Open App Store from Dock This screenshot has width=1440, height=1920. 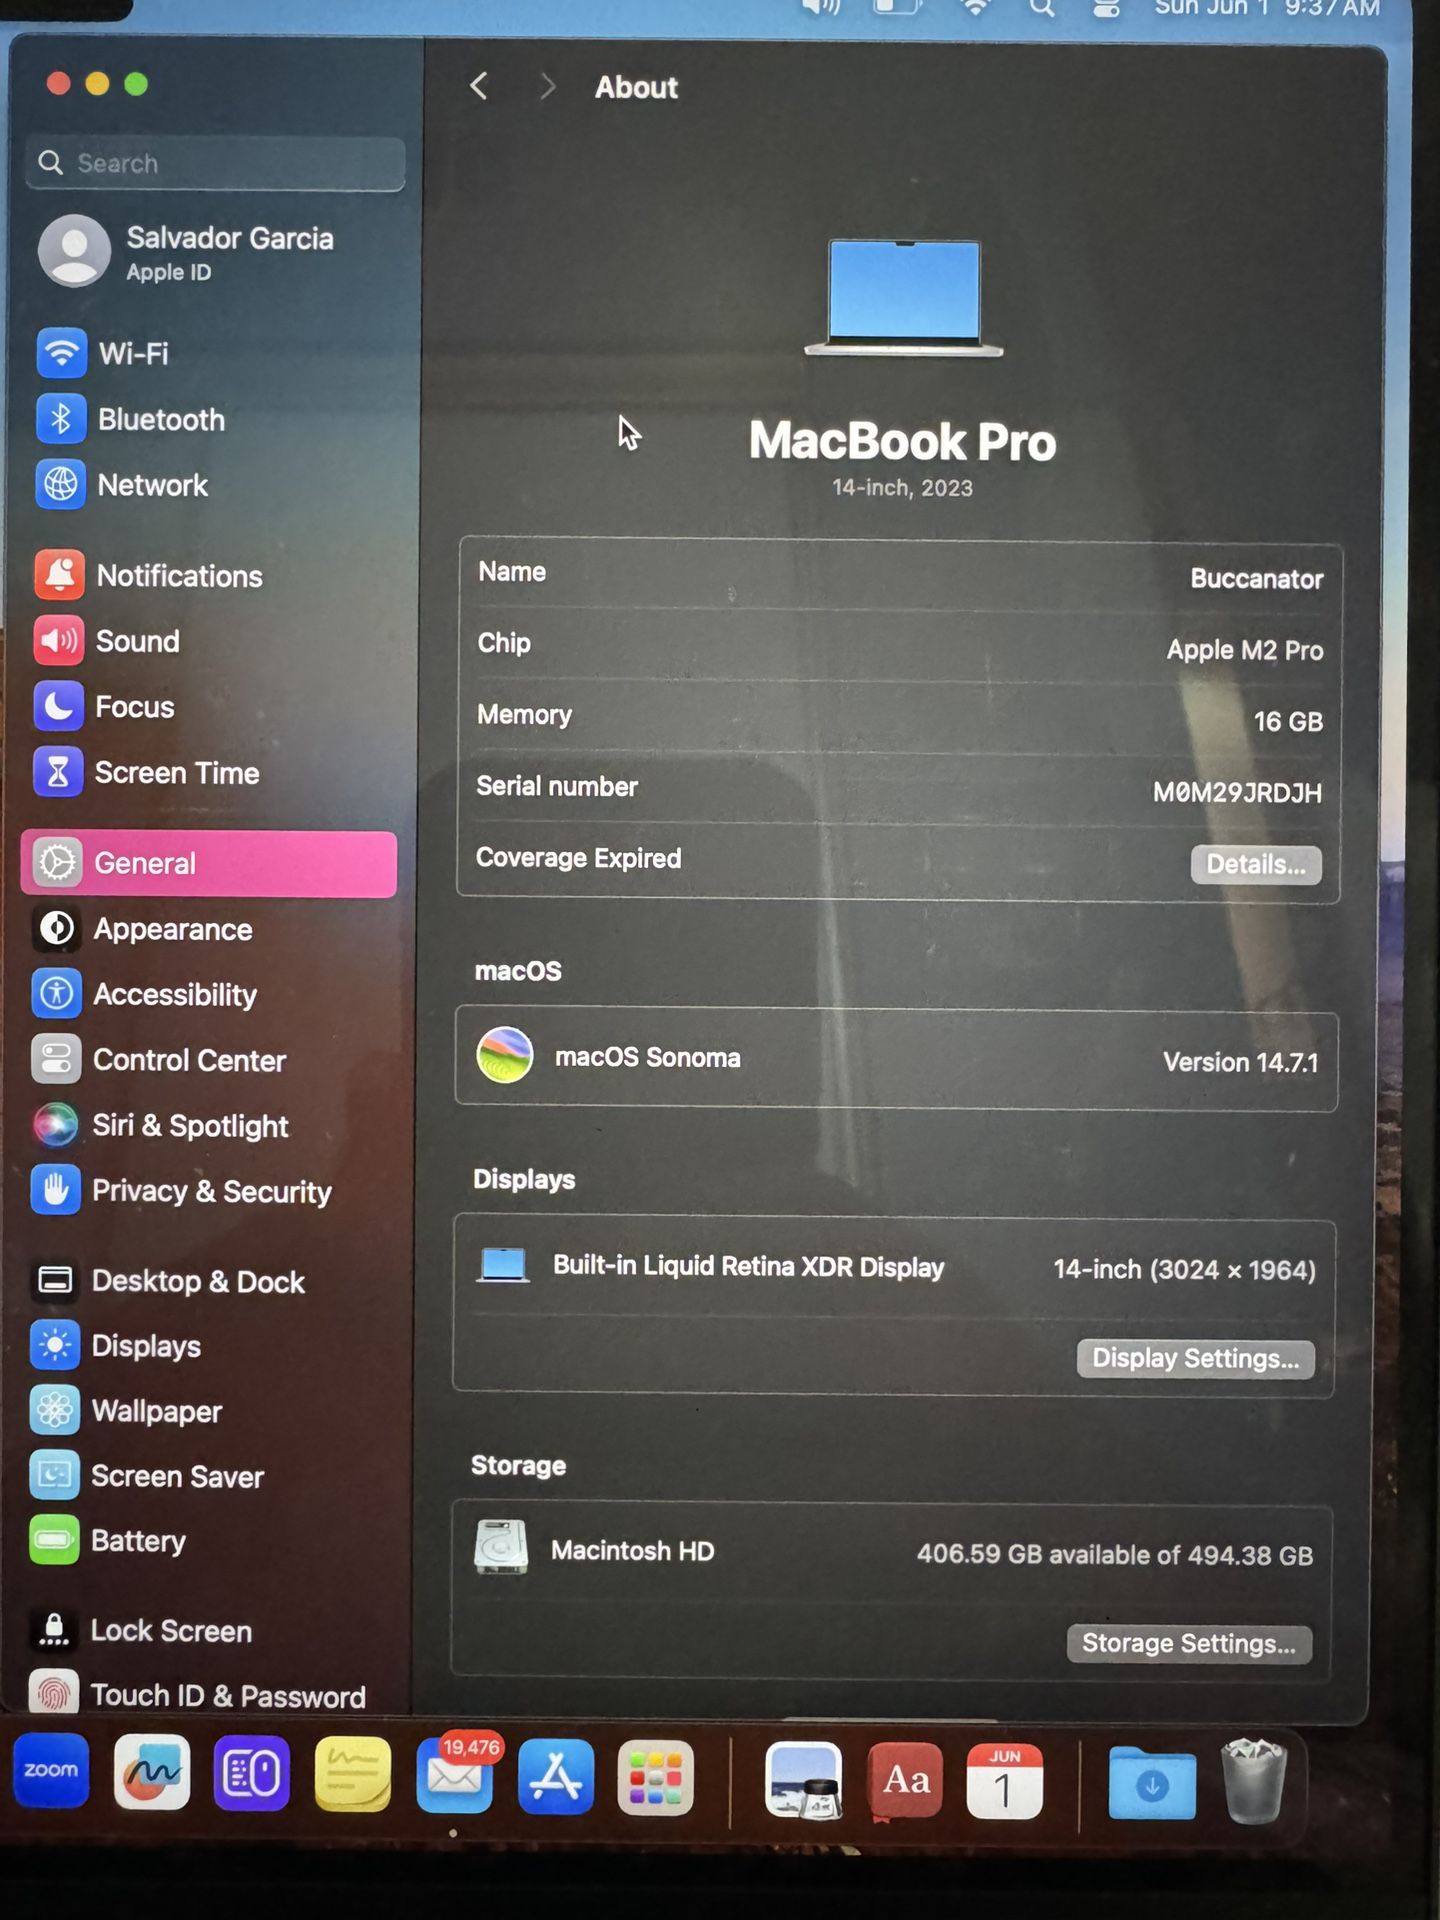pyautogui.click(x=556, y=1777)
